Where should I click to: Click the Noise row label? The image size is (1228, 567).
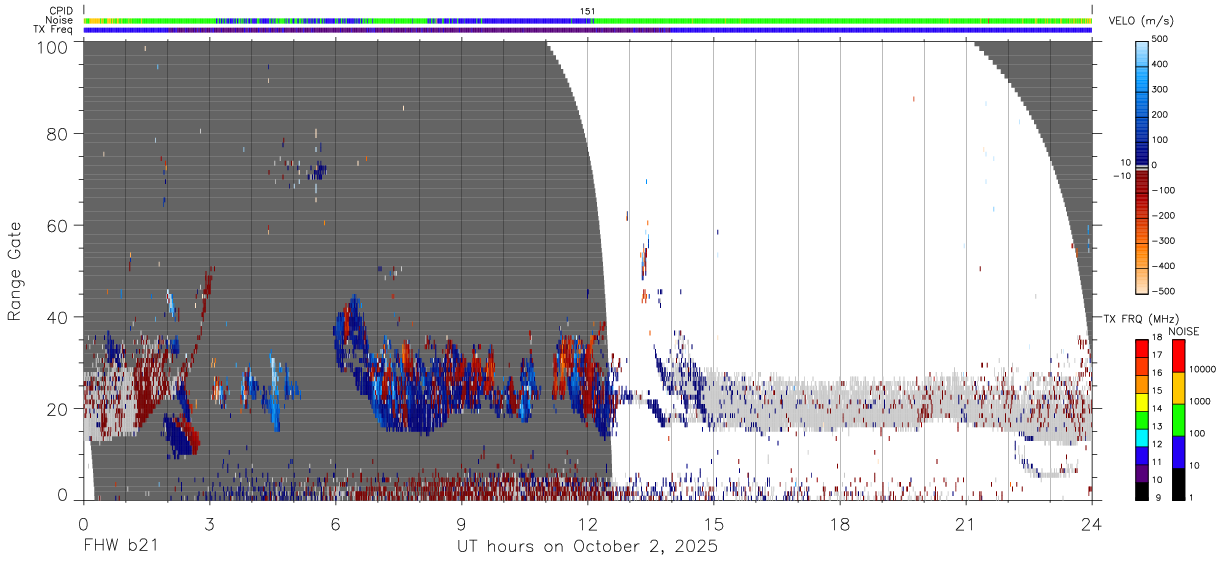(59, 20)
